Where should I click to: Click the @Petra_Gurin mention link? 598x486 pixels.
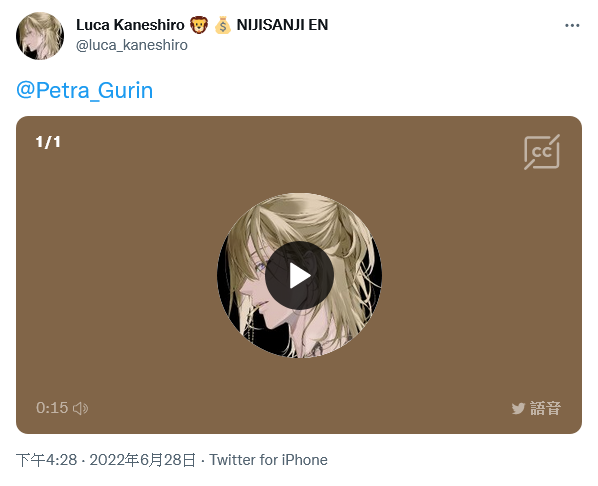click(84, 90)
